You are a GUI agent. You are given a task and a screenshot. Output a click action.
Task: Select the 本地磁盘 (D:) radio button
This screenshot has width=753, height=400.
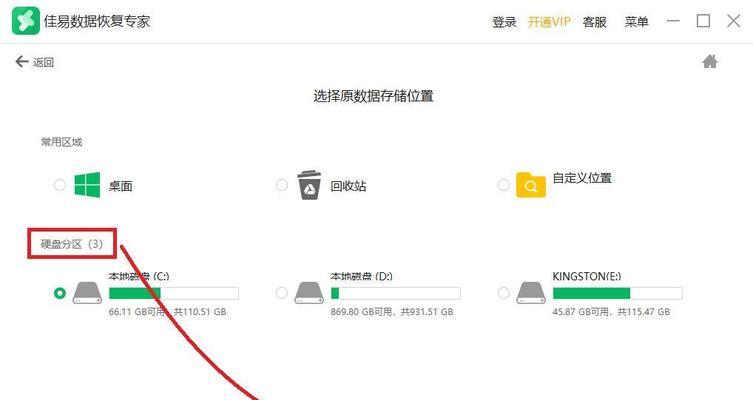(x=282, y=292)
